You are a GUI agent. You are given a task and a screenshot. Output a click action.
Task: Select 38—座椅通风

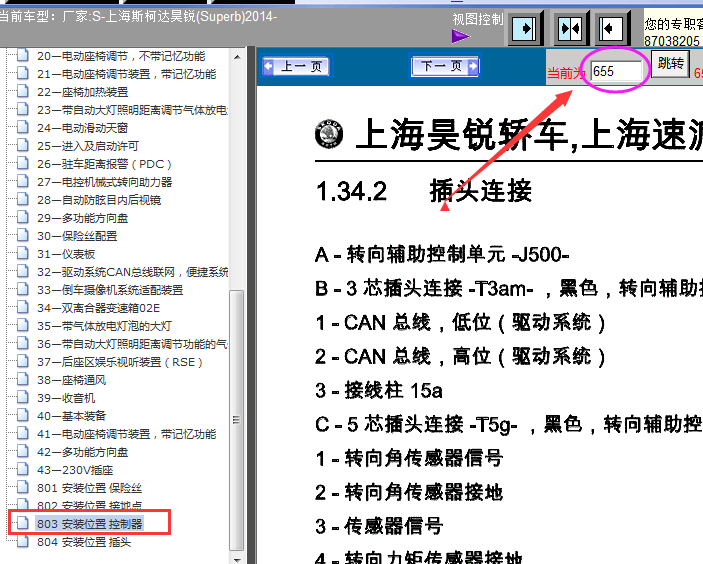[71, 380]
